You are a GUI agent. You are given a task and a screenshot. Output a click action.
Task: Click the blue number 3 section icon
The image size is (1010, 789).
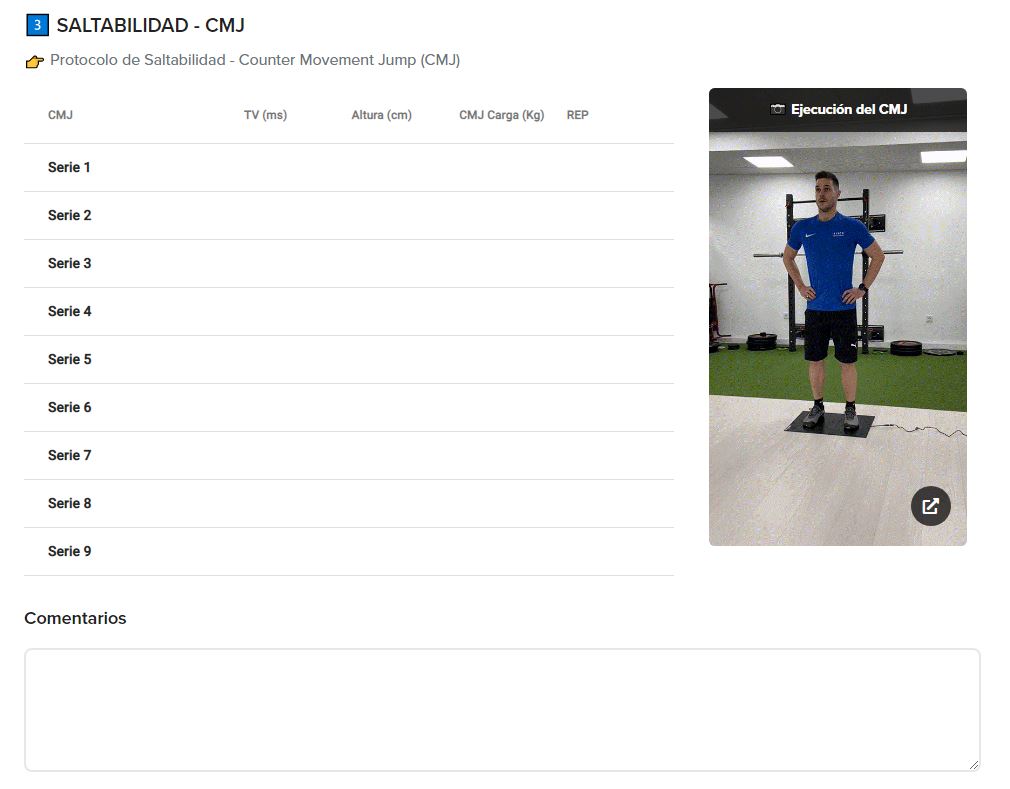(37, 25)
